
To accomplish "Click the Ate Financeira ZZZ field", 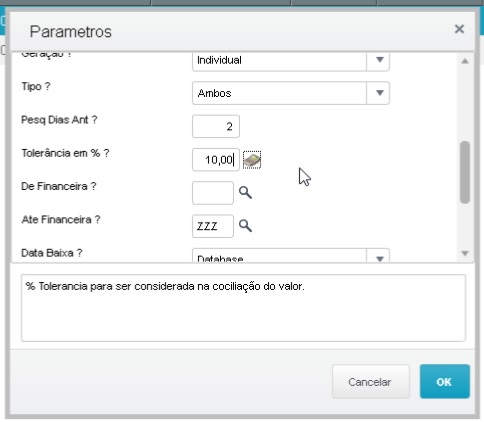I will 213,226.
